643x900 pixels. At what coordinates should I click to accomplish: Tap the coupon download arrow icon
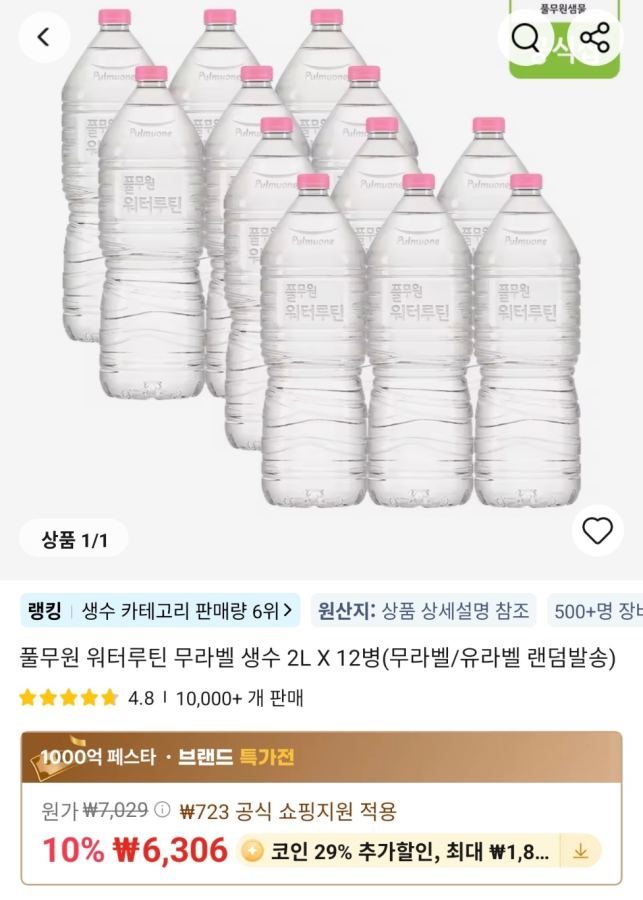(x=582, y=851)
